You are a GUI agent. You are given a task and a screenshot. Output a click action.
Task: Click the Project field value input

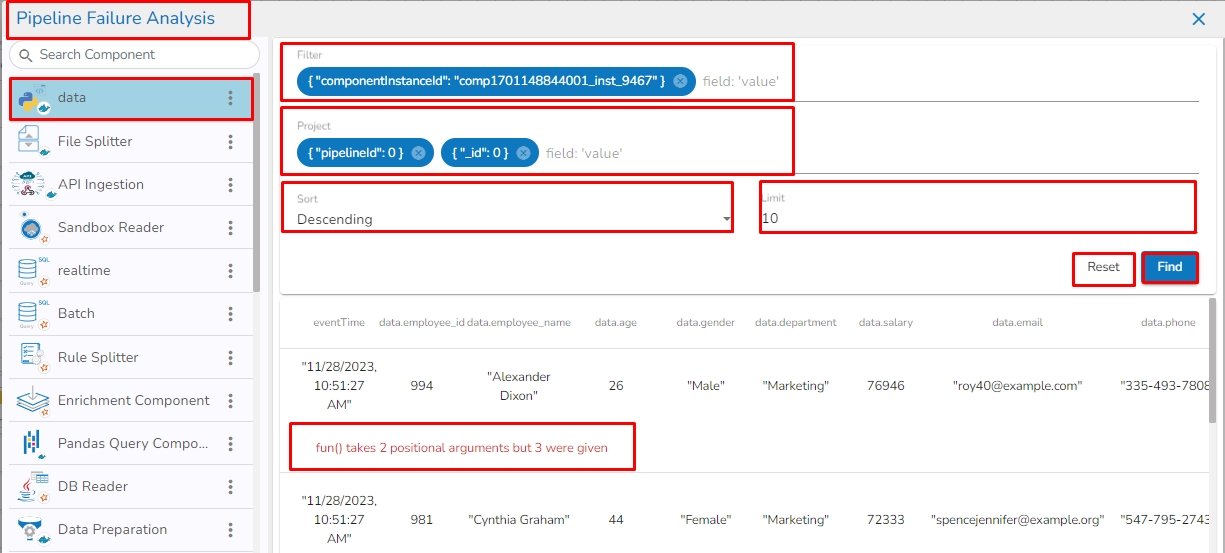tap(584, 153)
